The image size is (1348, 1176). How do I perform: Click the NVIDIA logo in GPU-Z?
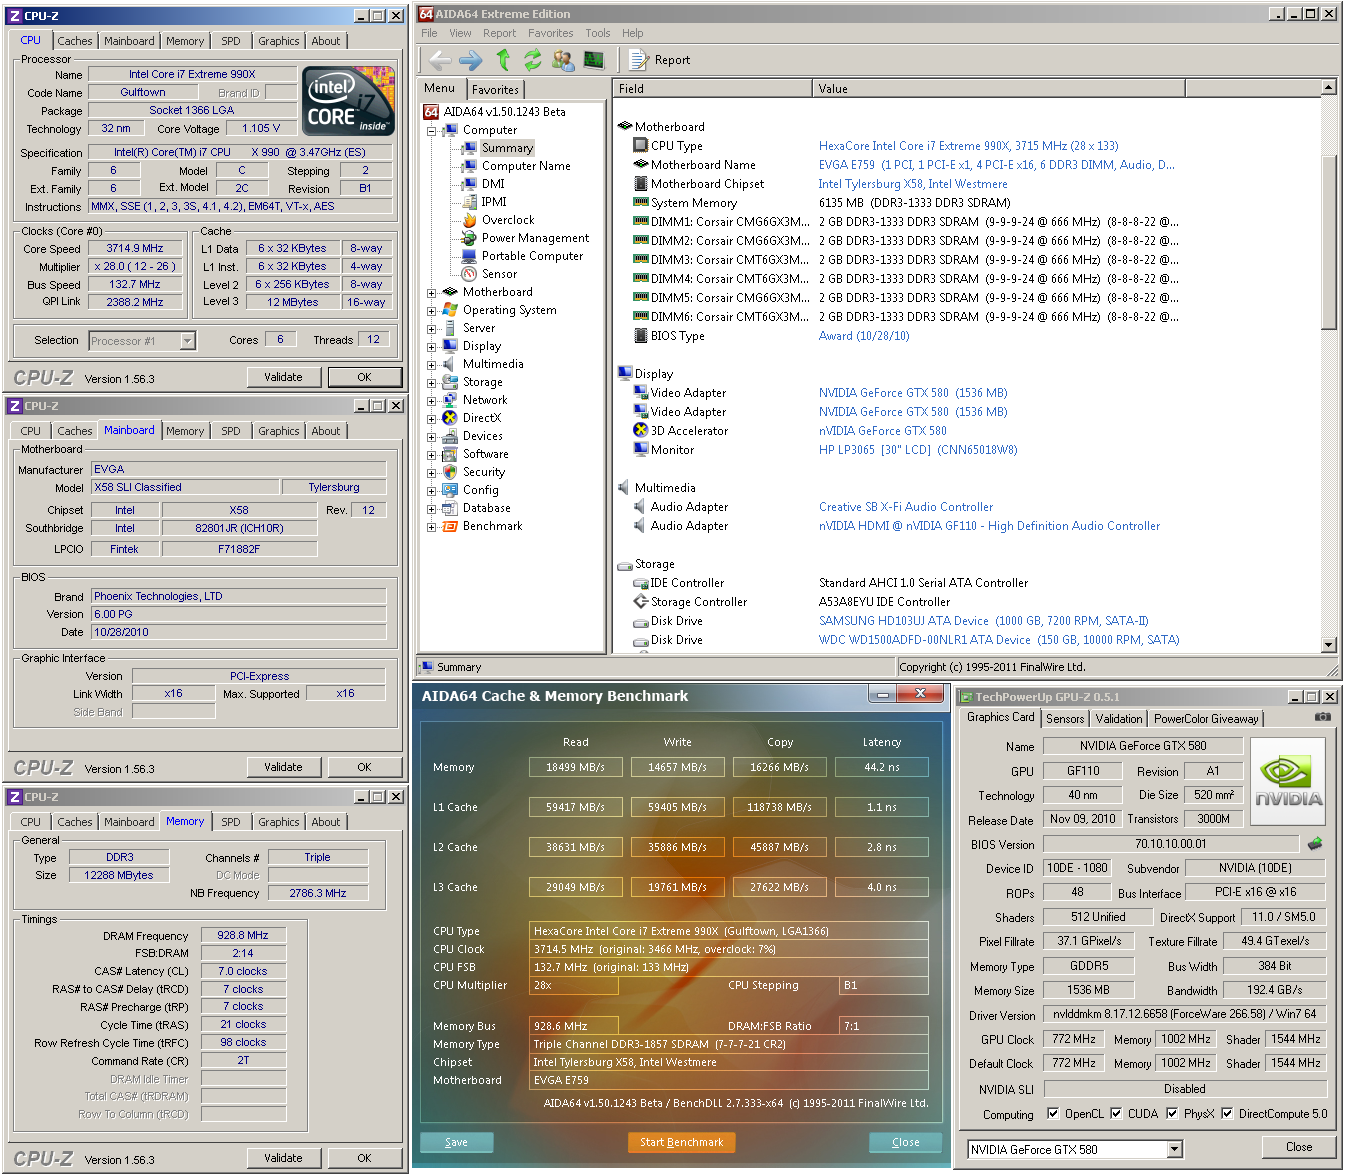coord(1288,782)
